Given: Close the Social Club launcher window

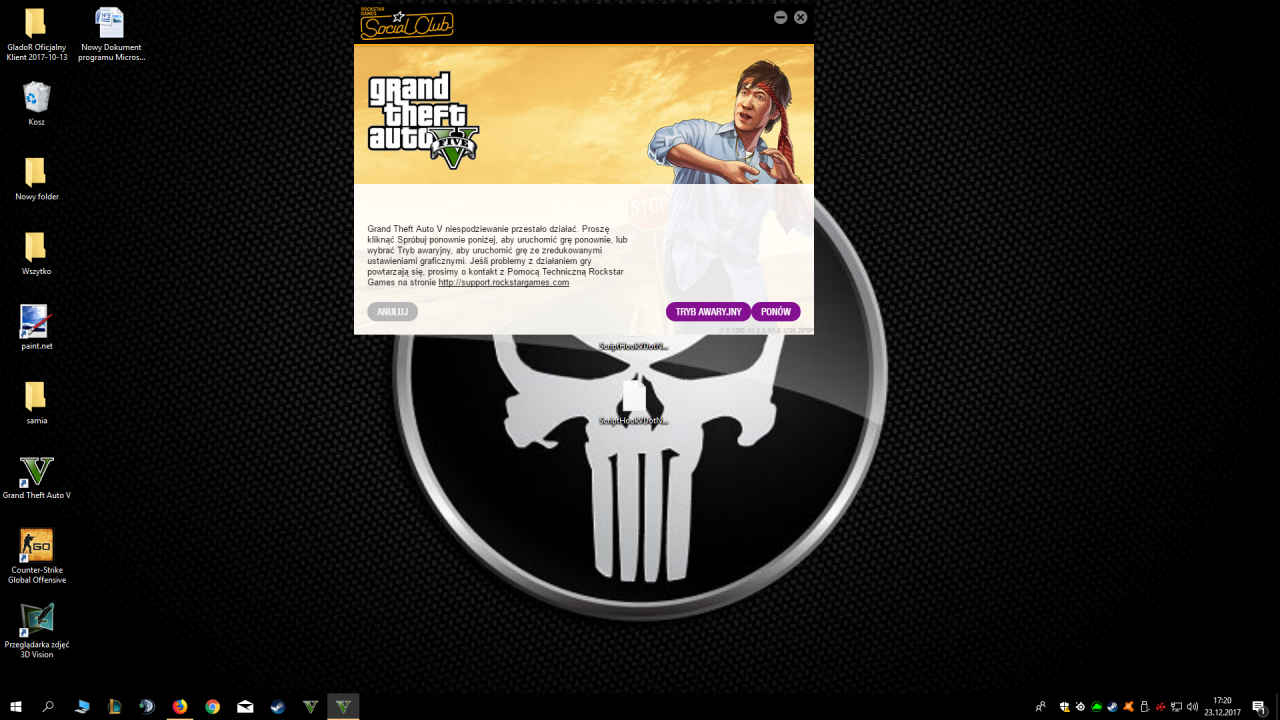Looking at the screenshot, I should coord(800,17).
